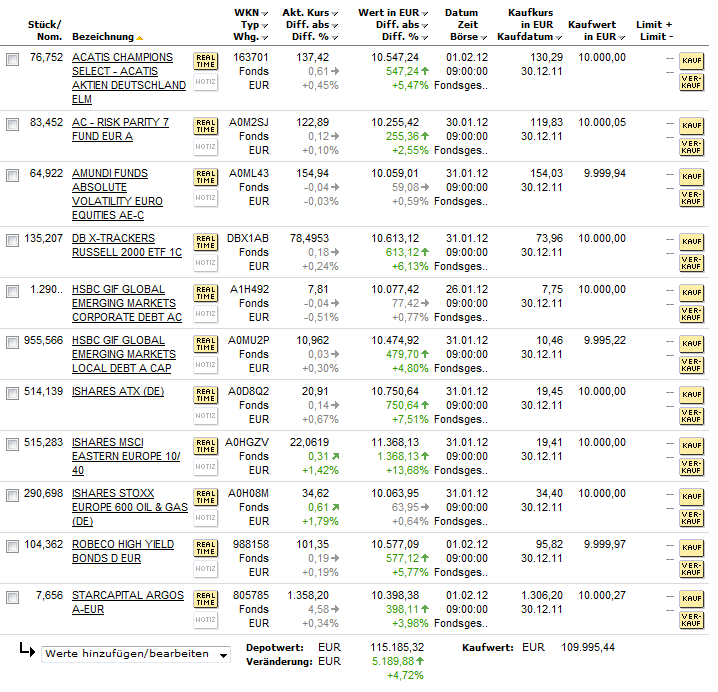Viewport: 718px width, 692px height.
Task: Open the Werte hinzufügen/bearbeiten dropdown
Action: click(x=136, y=654)
